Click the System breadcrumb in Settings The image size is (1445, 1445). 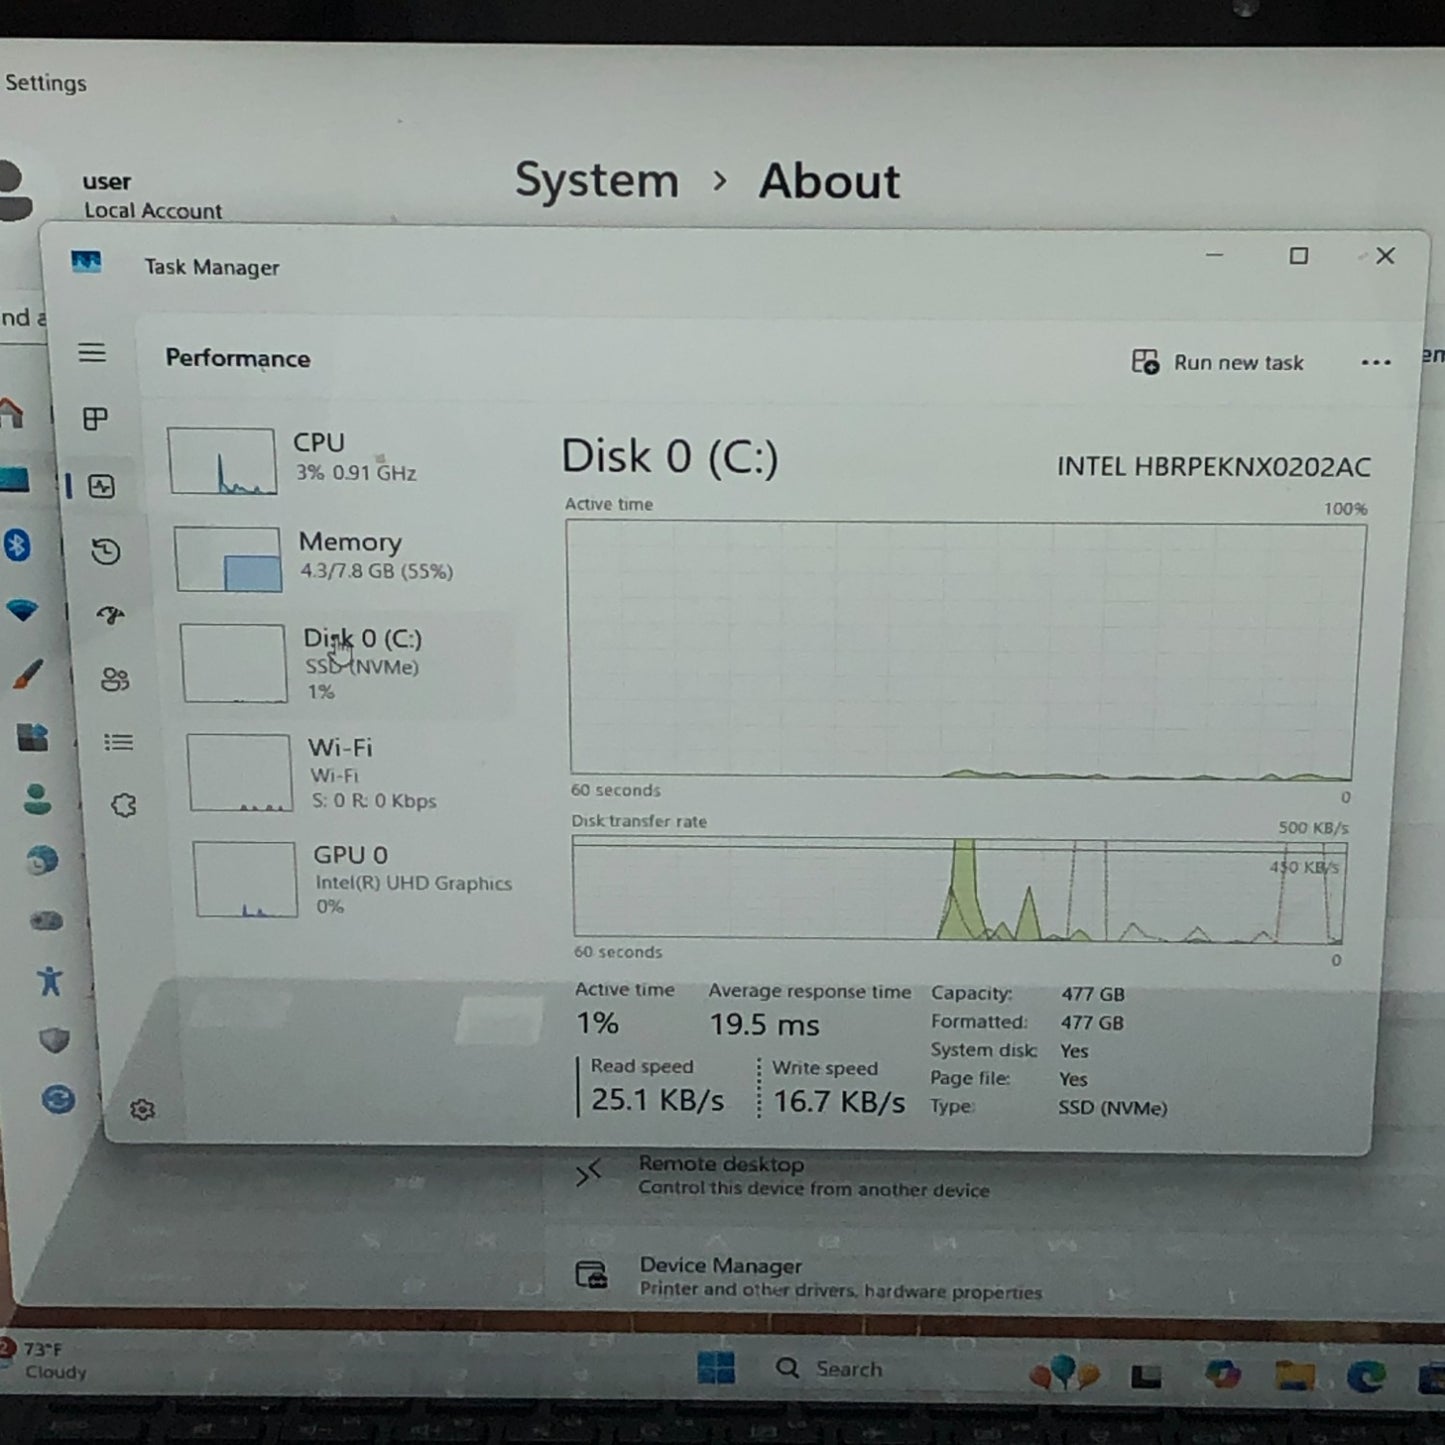tap(597, 181)
